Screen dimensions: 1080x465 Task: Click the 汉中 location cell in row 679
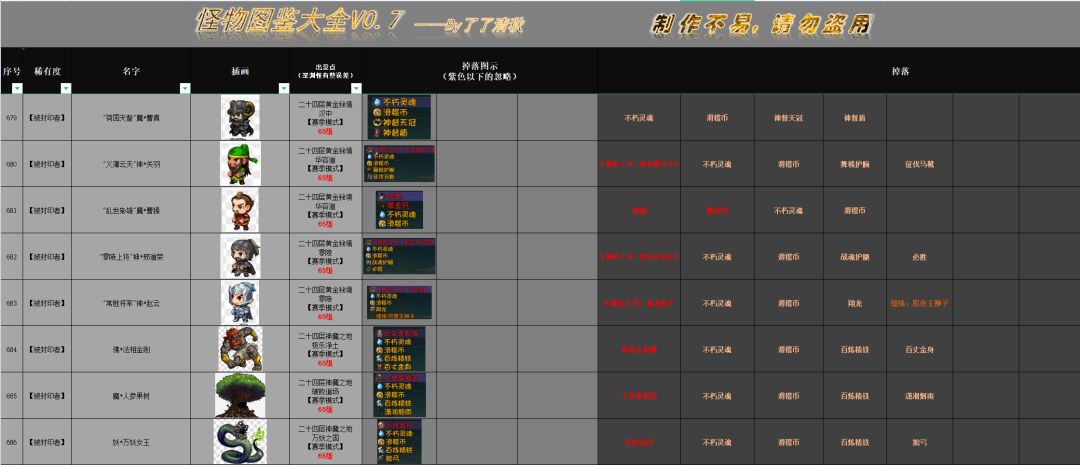[326, 118]
